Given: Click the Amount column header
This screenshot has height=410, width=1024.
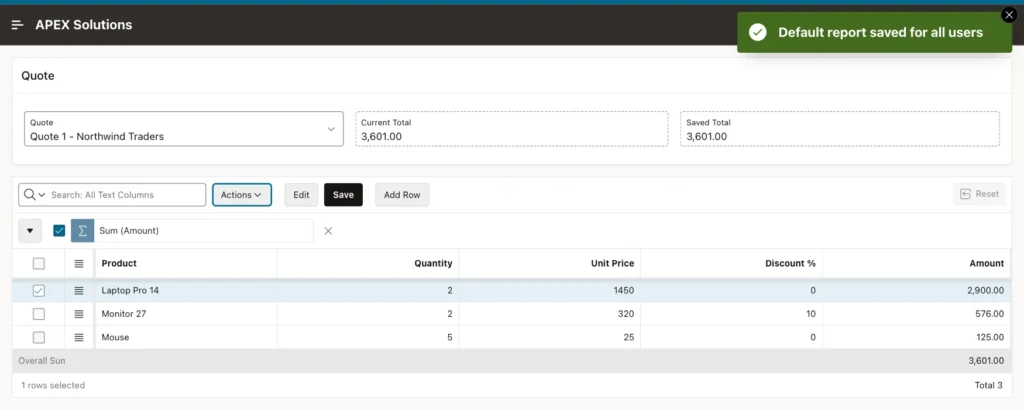Looking at the screenshot, I should (x=917, y=263).
